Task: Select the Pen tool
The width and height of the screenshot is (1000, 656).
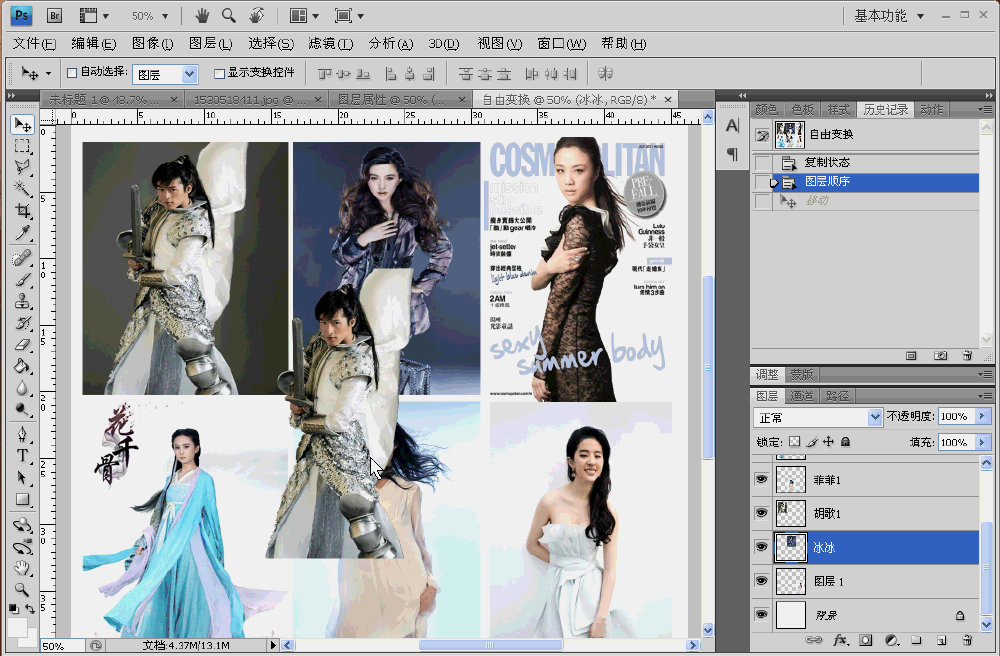Action: [x=22, y=435]
